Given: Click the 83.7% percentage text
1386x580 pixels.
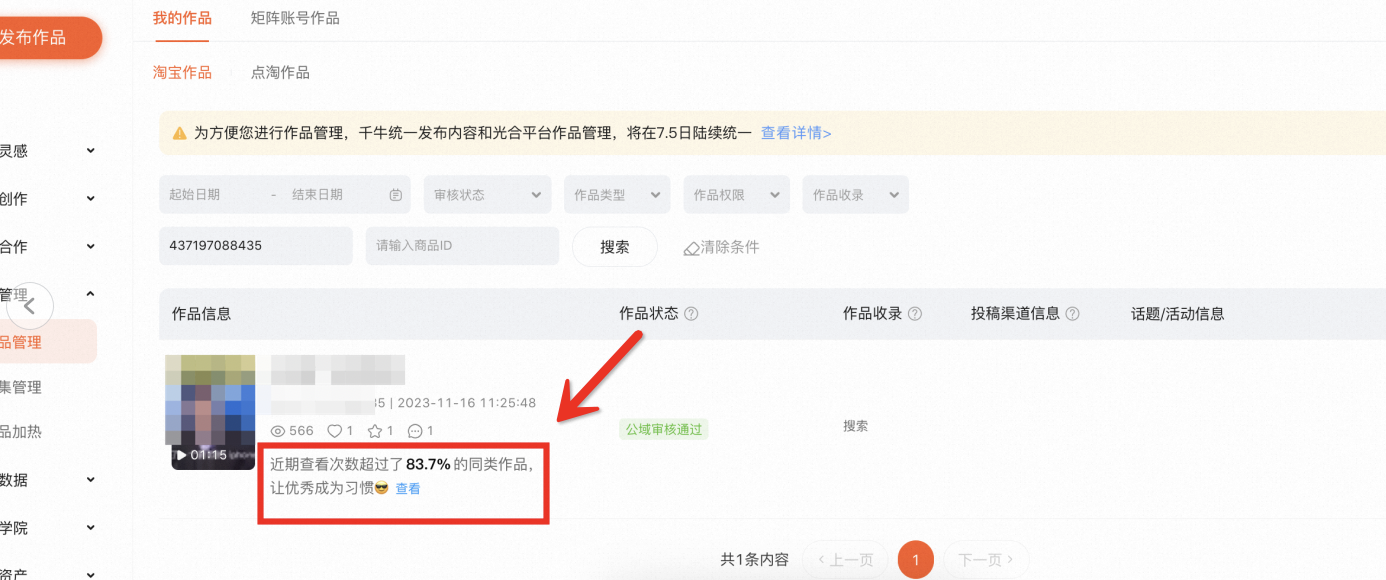Looking at the screenshot, I should coord(428,464).
